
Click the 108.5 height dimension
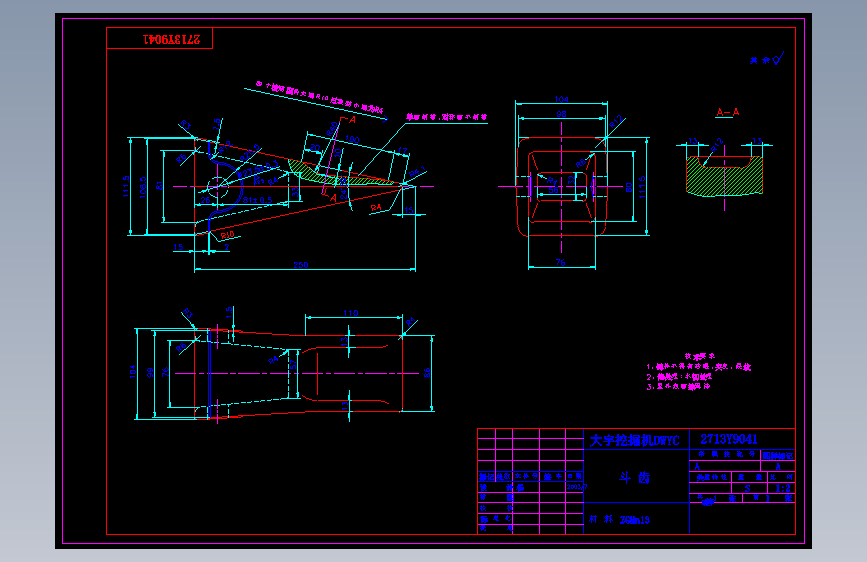click(143, 187)
